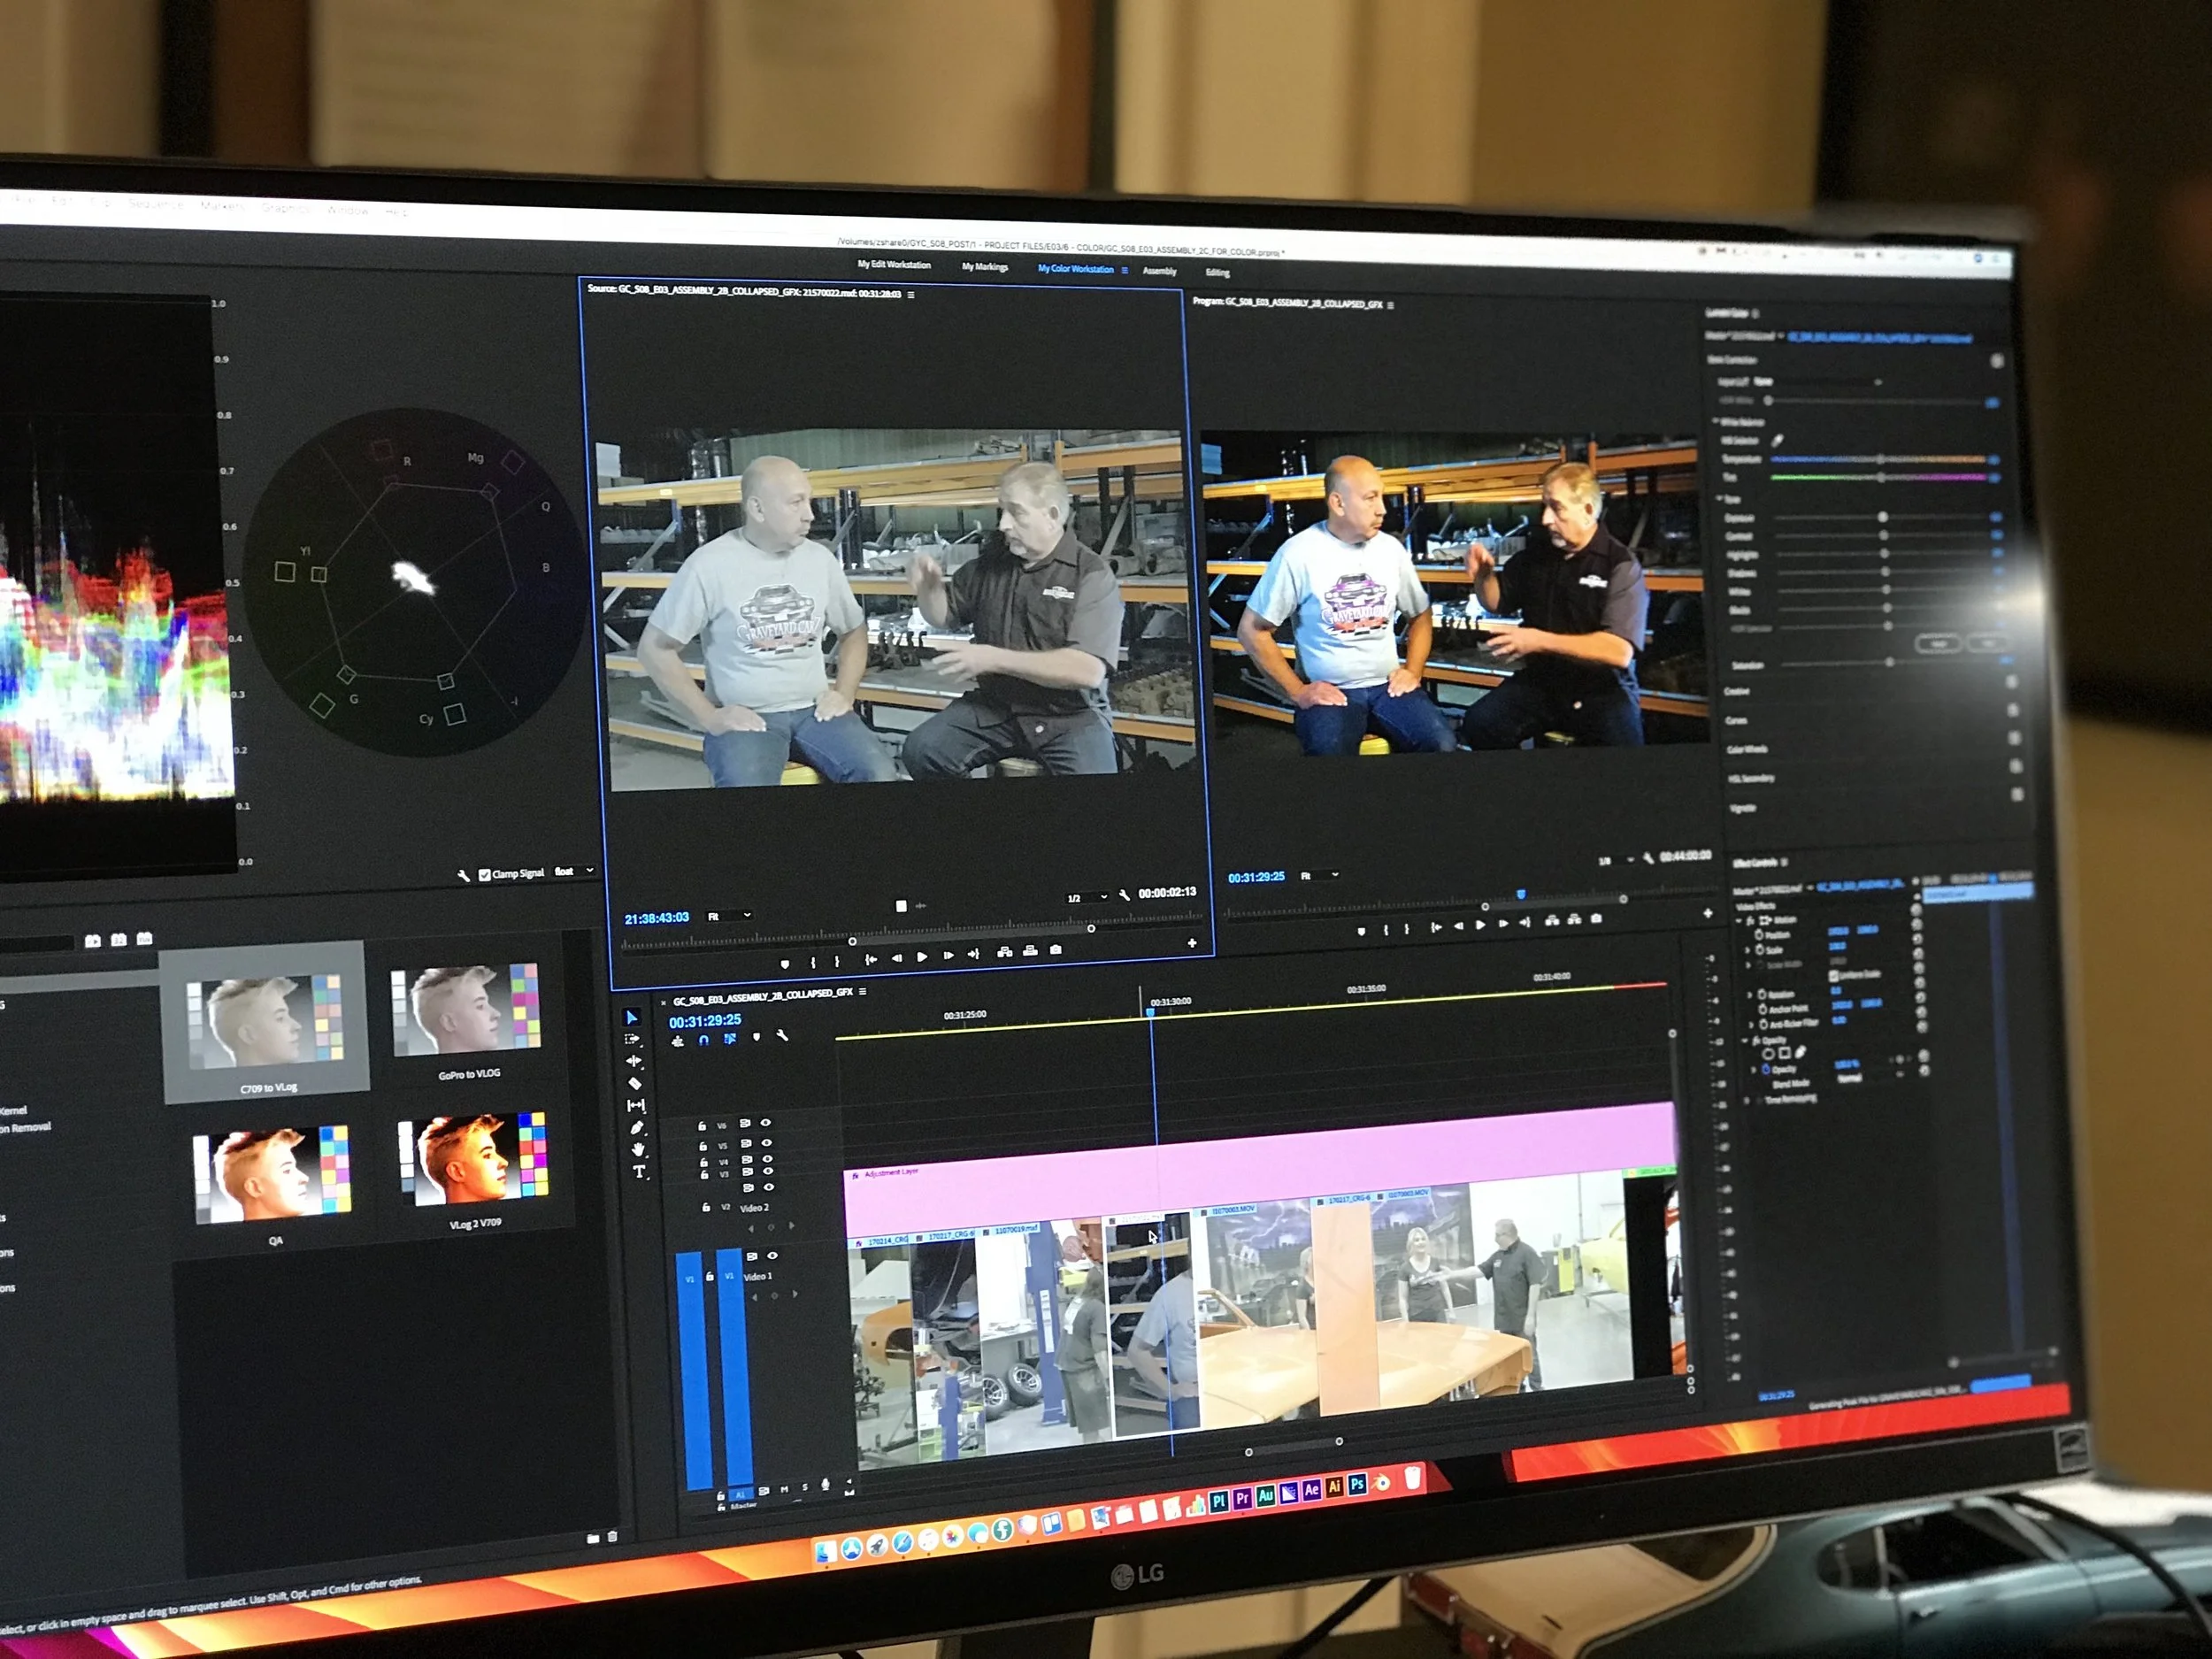Toggle lock on the Video 2 track
Viewport: 2212px width, 1659px height.
[706, 1207]
